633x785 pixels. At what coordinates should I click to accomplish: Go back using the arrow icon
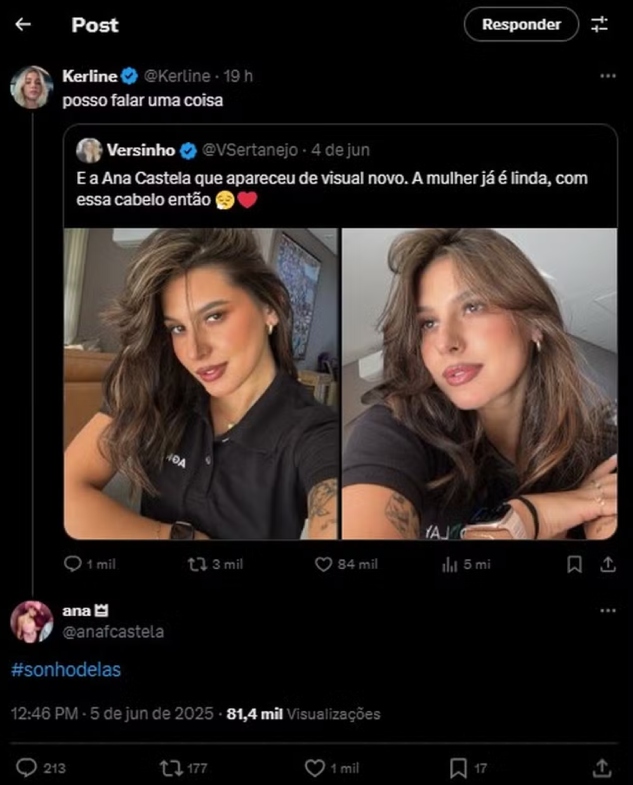(x=23, y=25)
